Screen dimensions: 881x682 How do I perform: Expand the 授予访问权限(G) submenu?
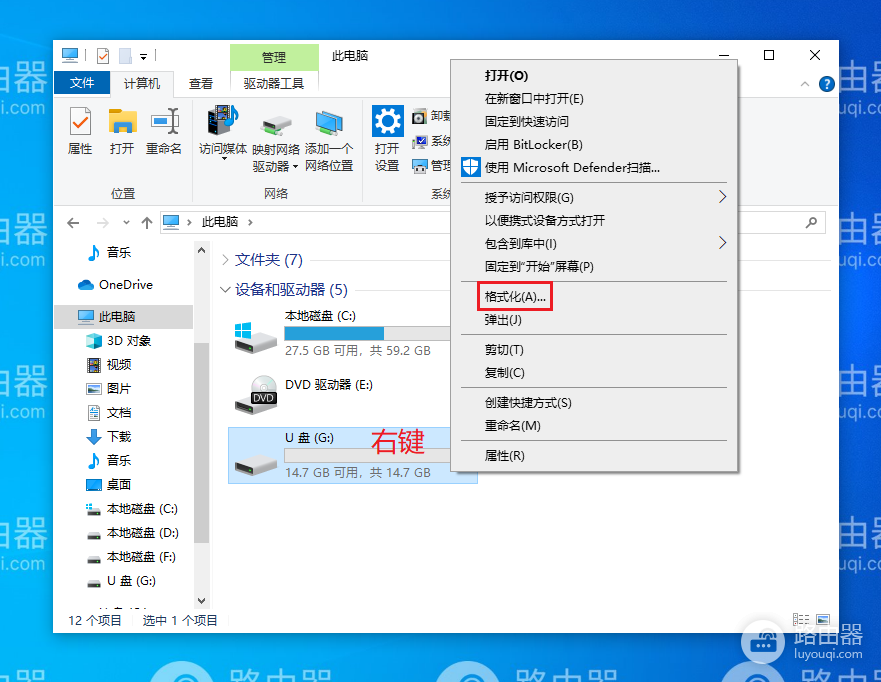tap(594, 197)
